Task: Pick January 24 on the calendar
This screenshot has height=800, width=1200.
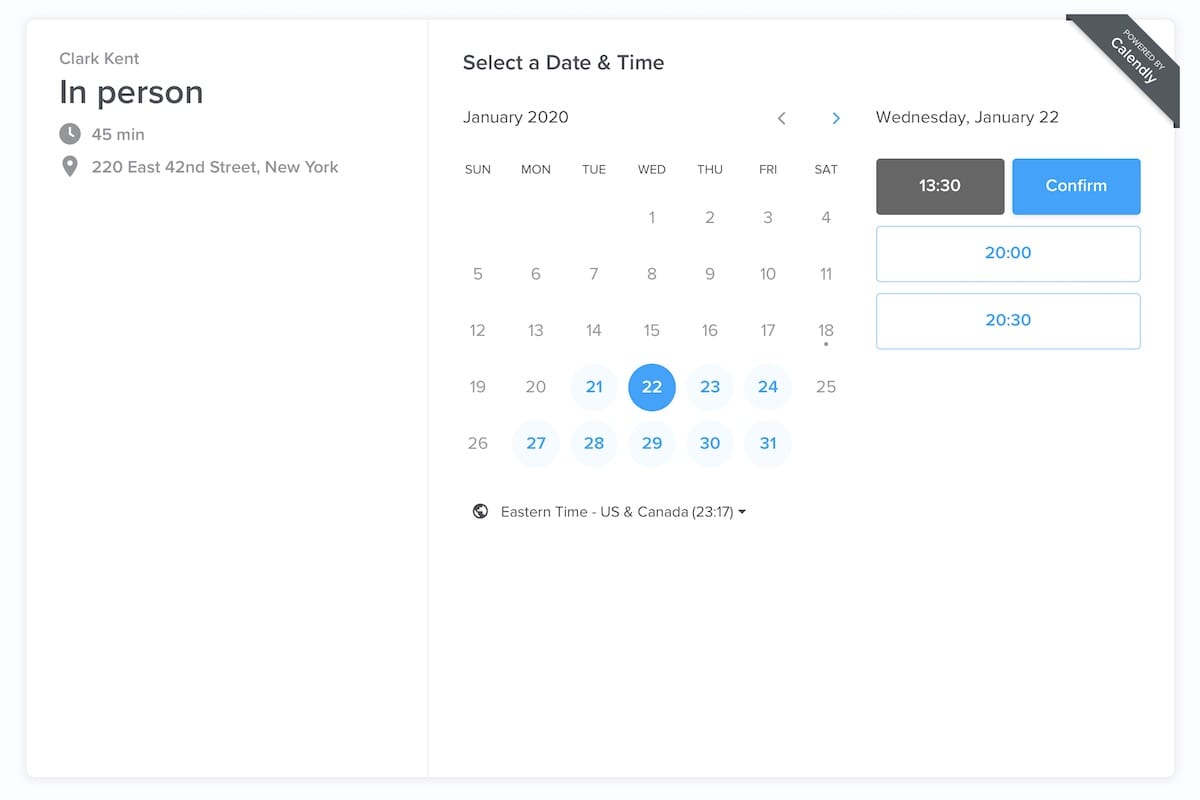Action: pos(768,387)
